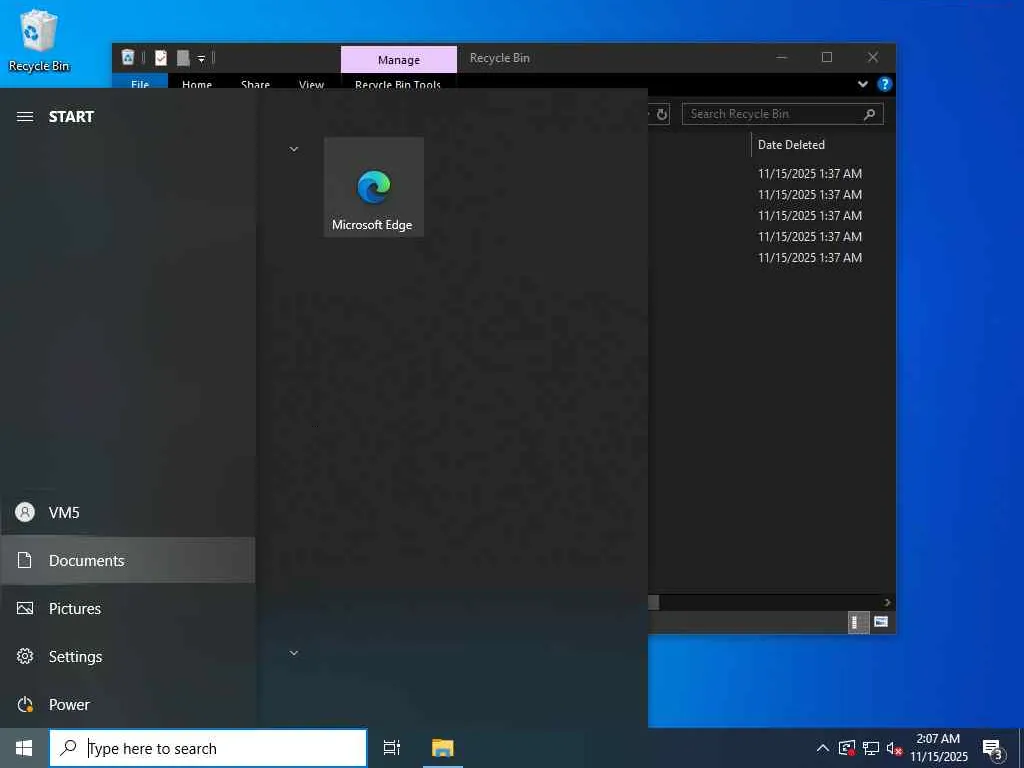
Task: Click the horizontal scrollbar right arrow
Action: click(x=888, y=602)
